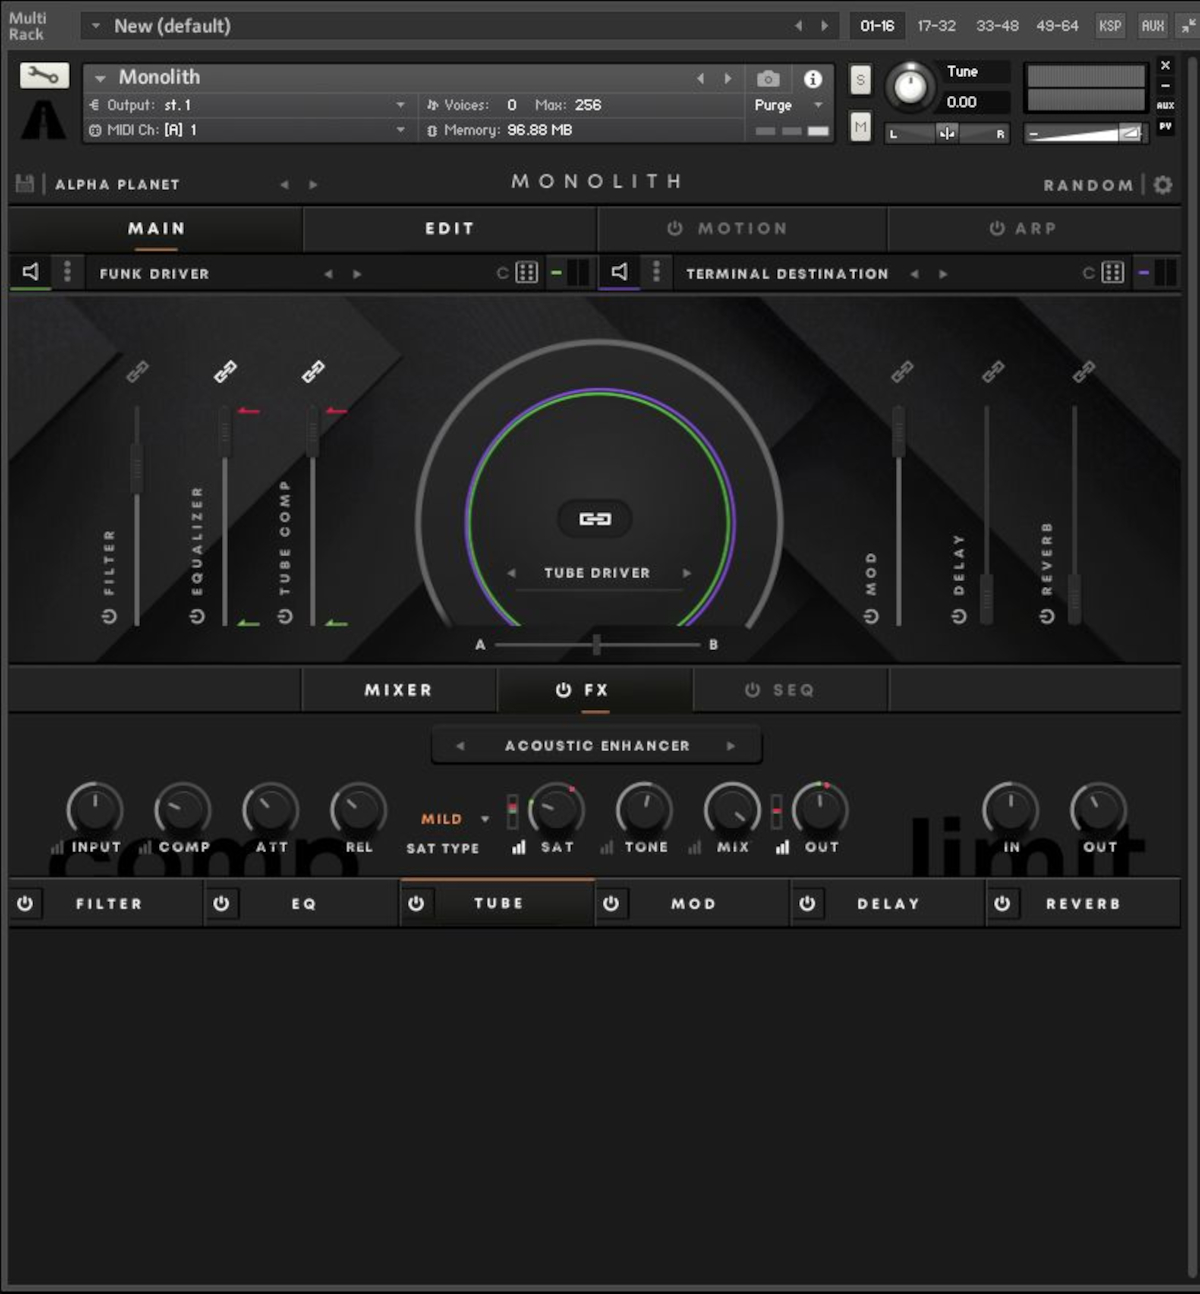Click the AUX button in the rack header

click(x=1152, y=26)
